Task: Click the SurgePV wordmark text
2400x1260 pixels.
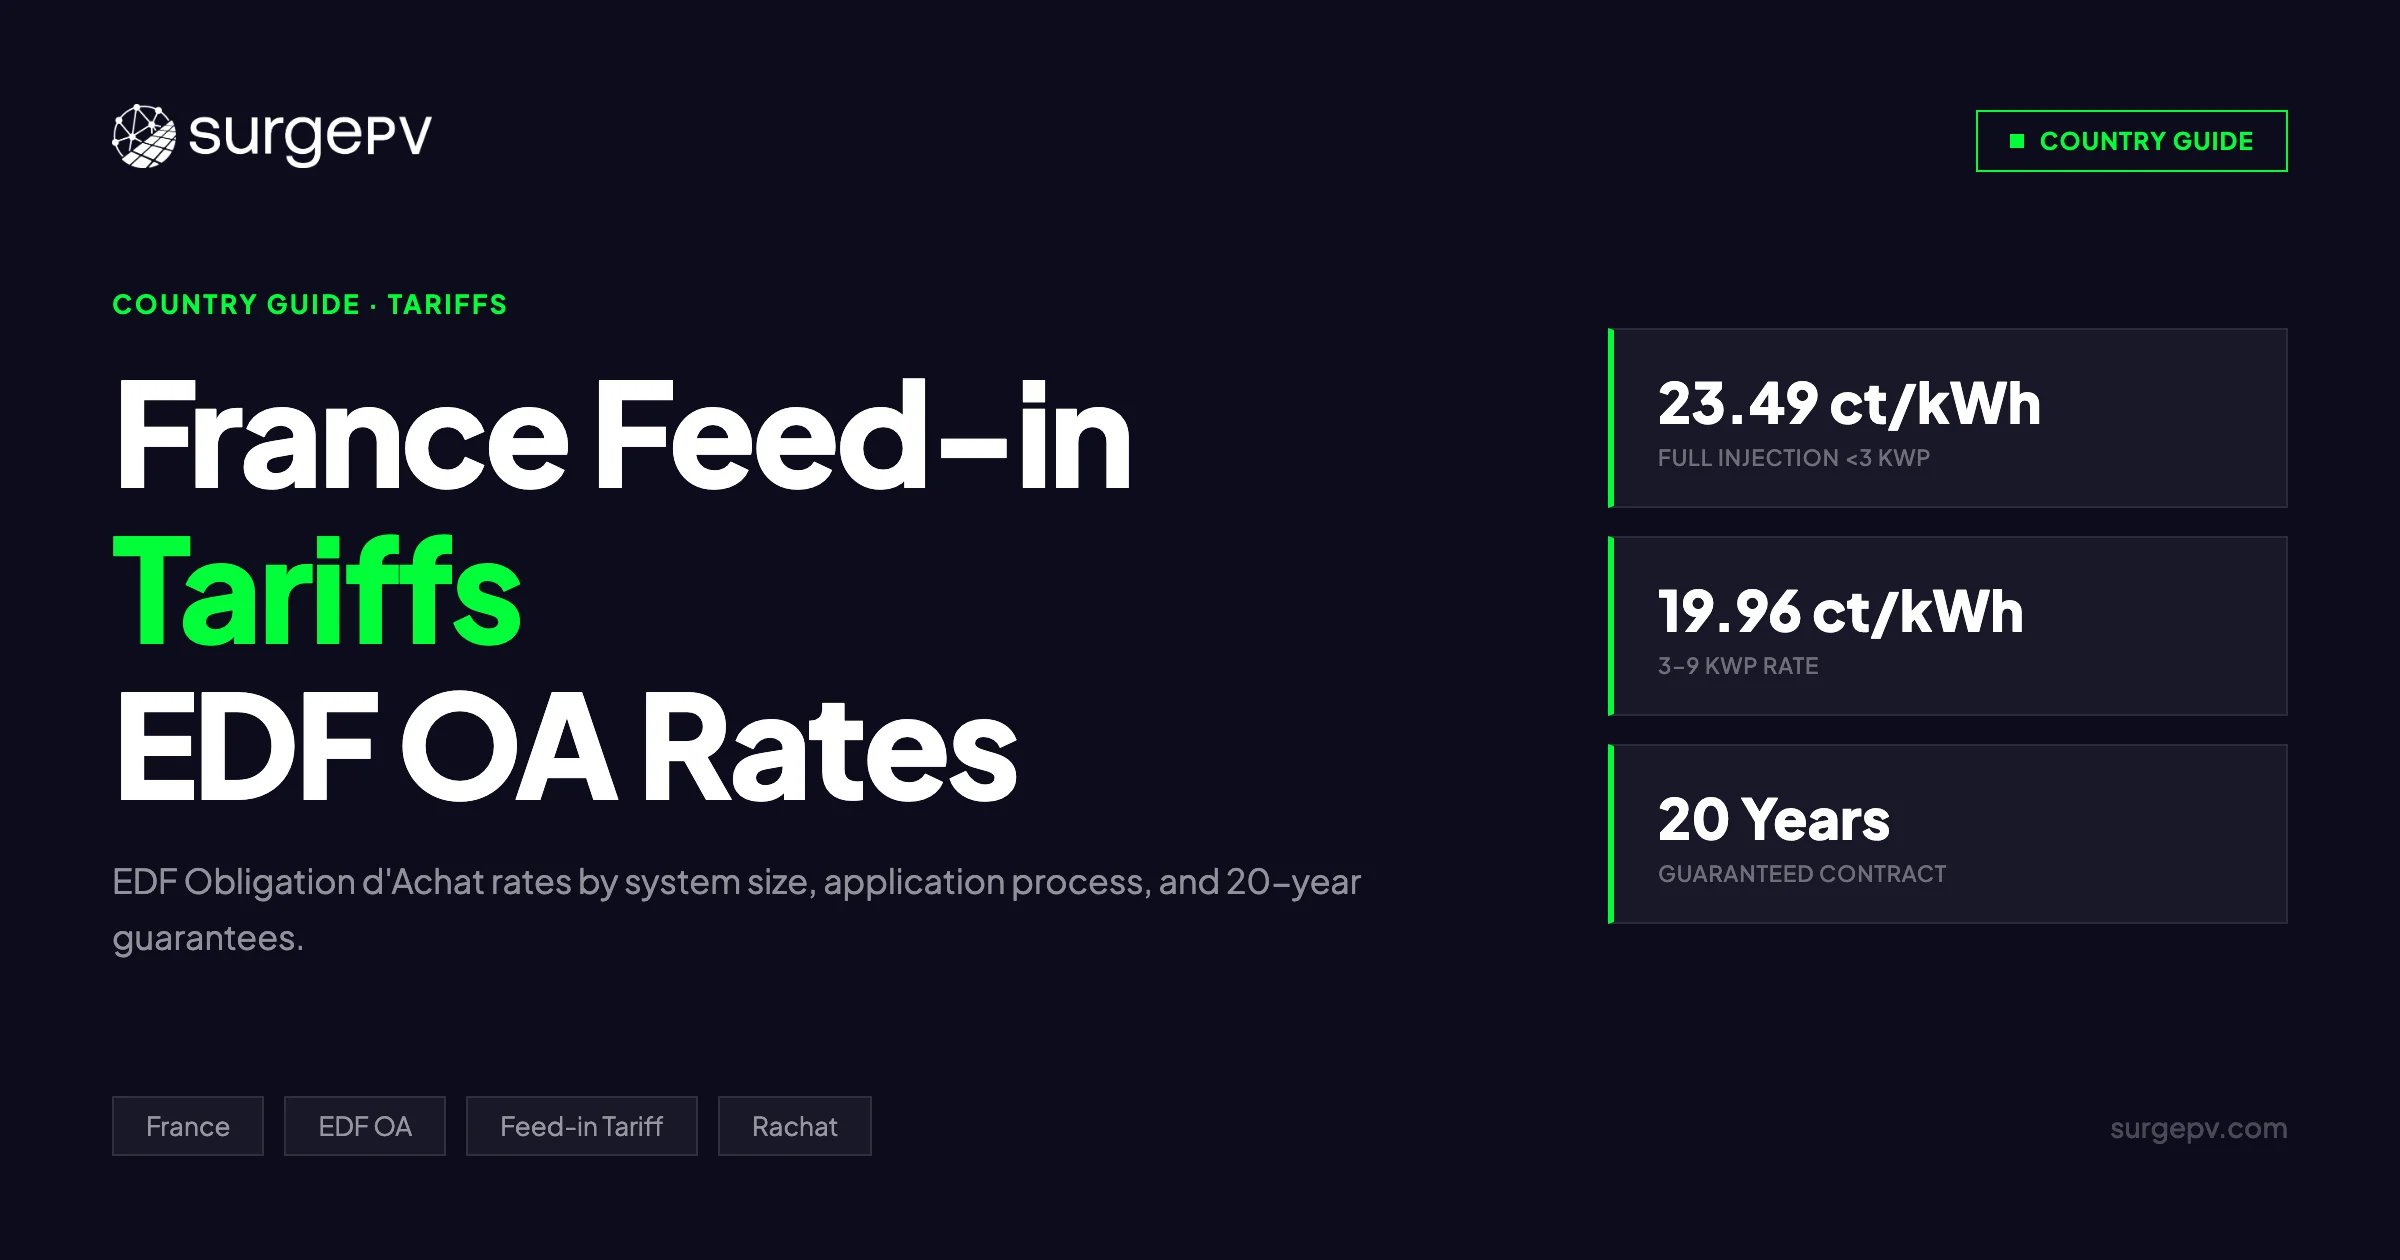Action: coord(310,136)
